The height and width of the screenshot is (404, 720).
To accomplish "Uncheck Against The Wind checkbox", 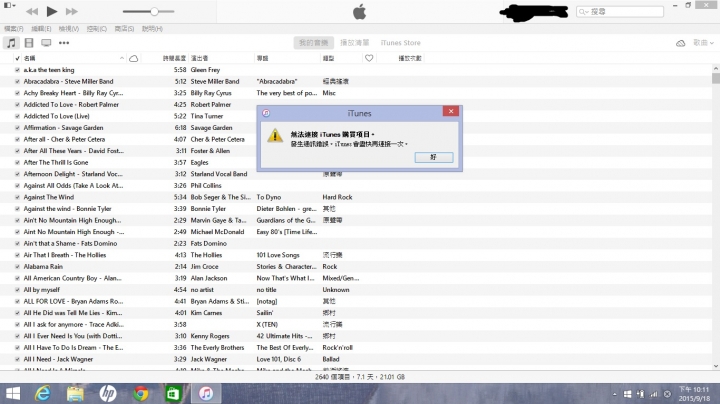I will [17, 197].
